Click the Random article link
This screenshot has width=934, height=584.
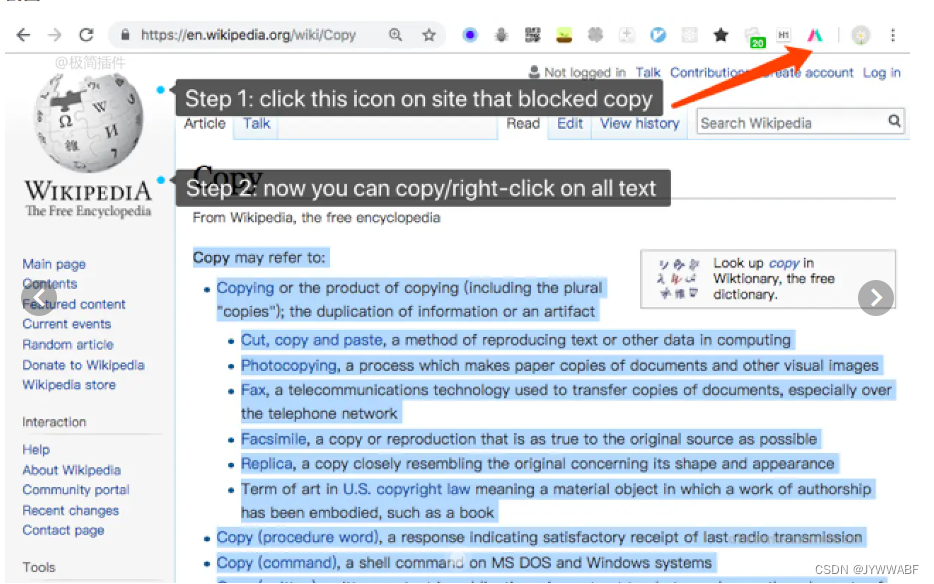pos(68,344)
